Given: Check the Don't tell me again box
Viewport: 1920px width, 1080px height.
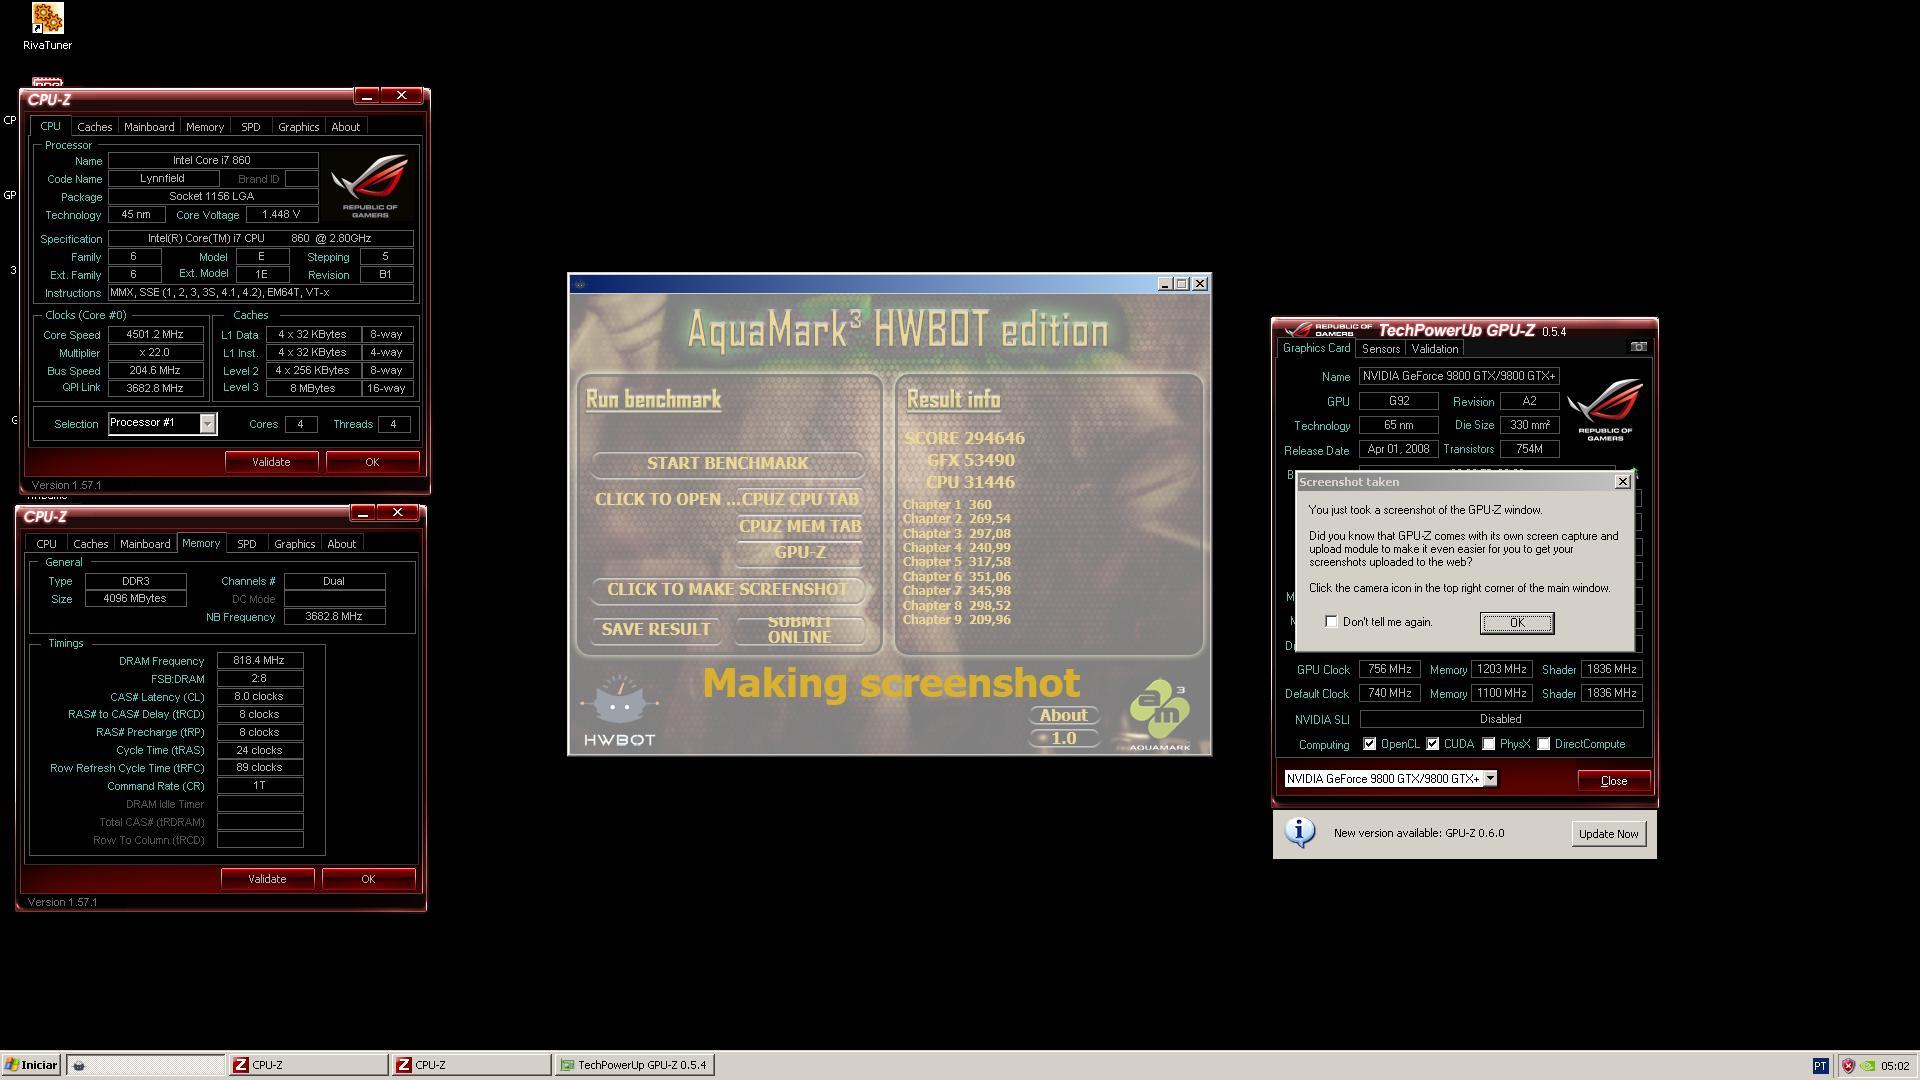Looking at the screenshot, I should [x=1331, y=622].
